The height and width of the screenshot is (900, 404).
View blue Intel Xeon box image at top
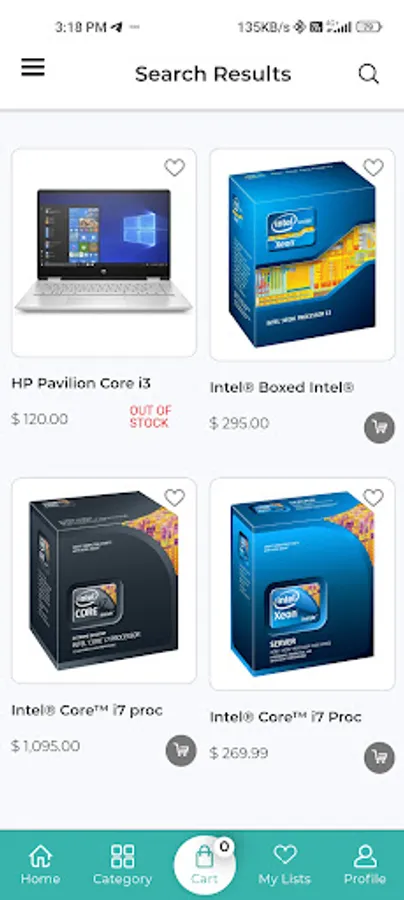[x=302, y=255]
